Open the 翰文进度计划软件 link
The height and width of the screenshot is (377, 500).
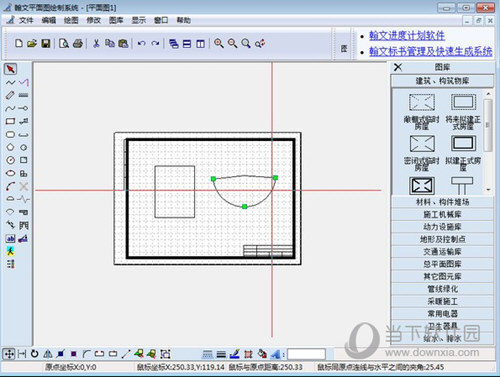pos(407,36)
